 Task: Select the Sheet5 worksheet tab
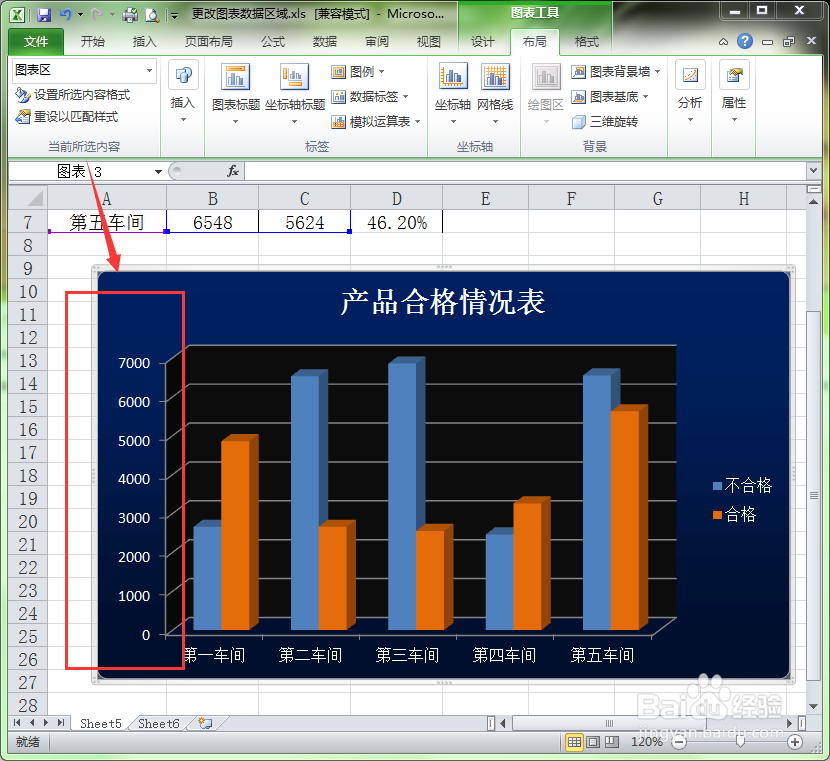pyautogui.click(x=101, y=723)
